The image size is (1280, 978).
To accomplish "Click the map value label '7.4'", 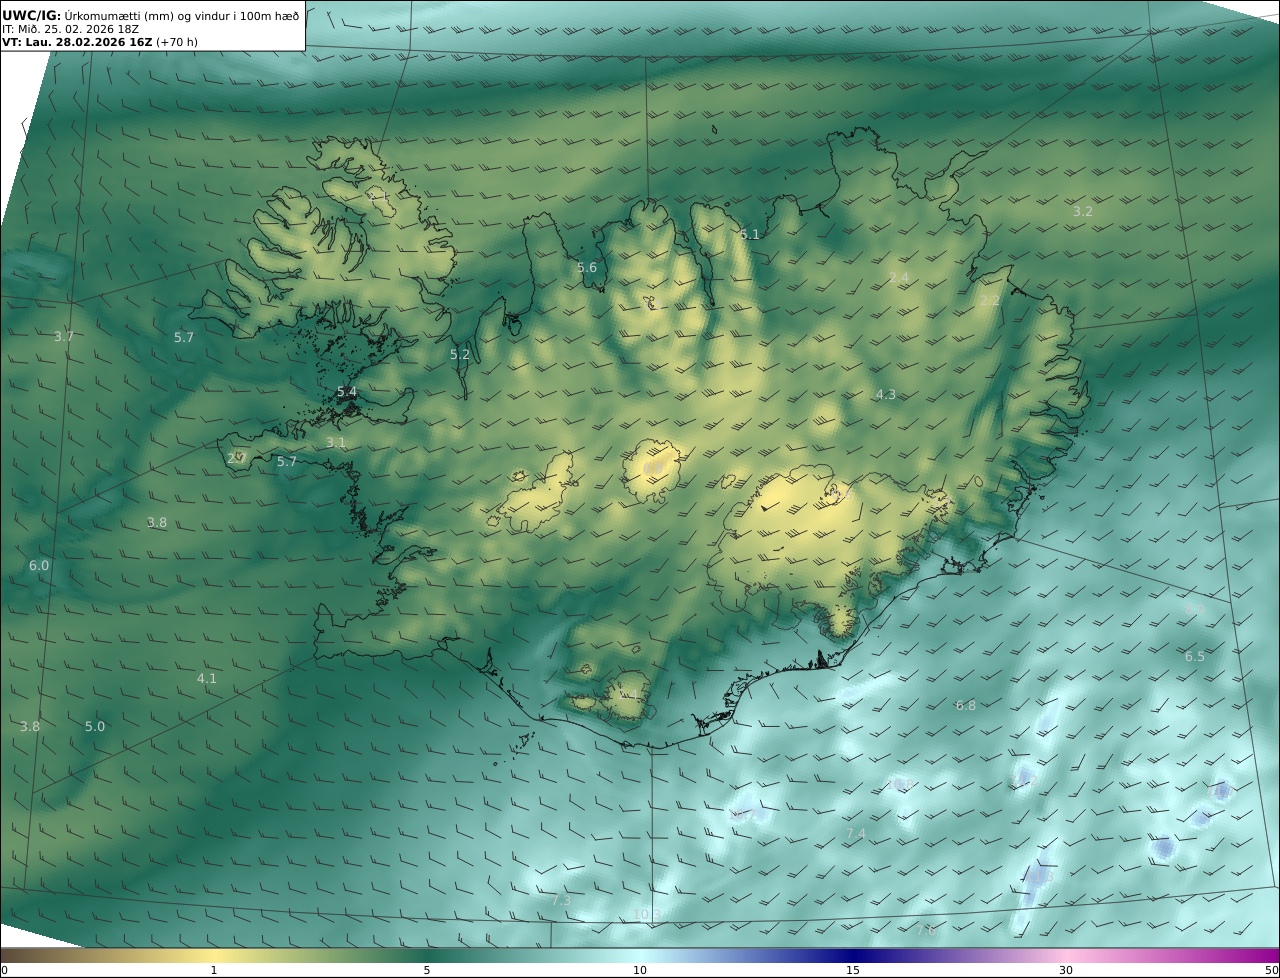I will pos(856,833).
